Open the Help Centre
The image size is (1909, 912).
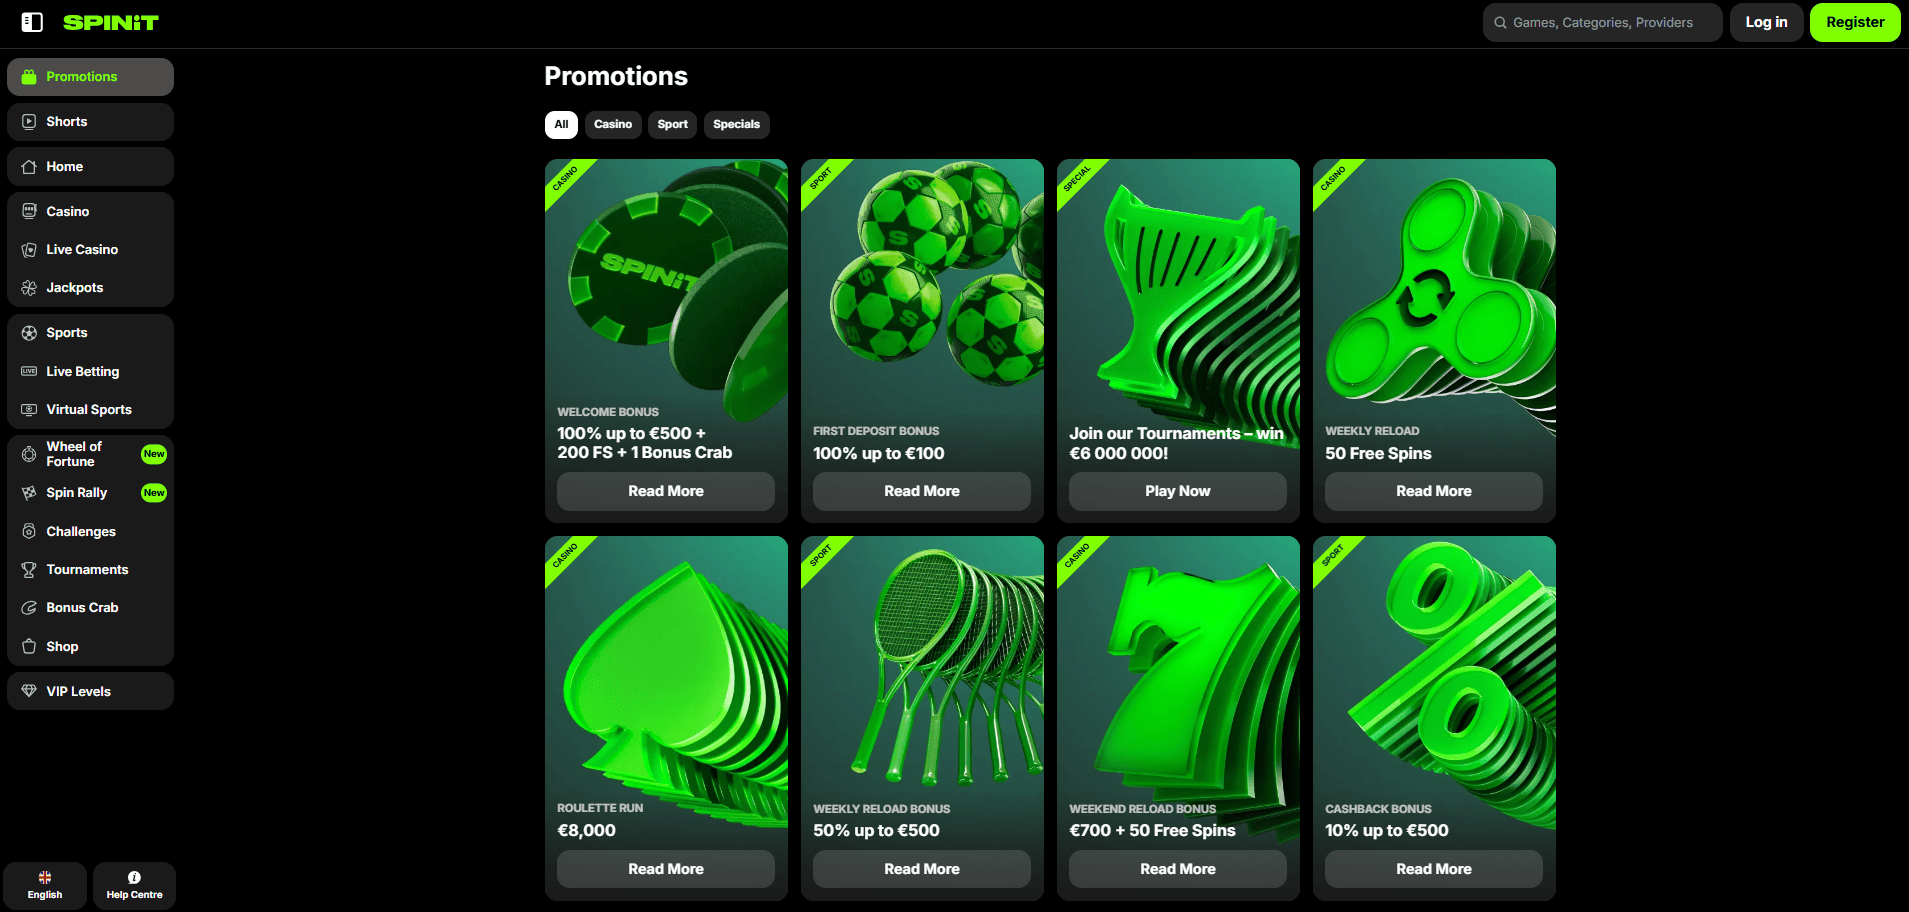[x=134, y=885]
